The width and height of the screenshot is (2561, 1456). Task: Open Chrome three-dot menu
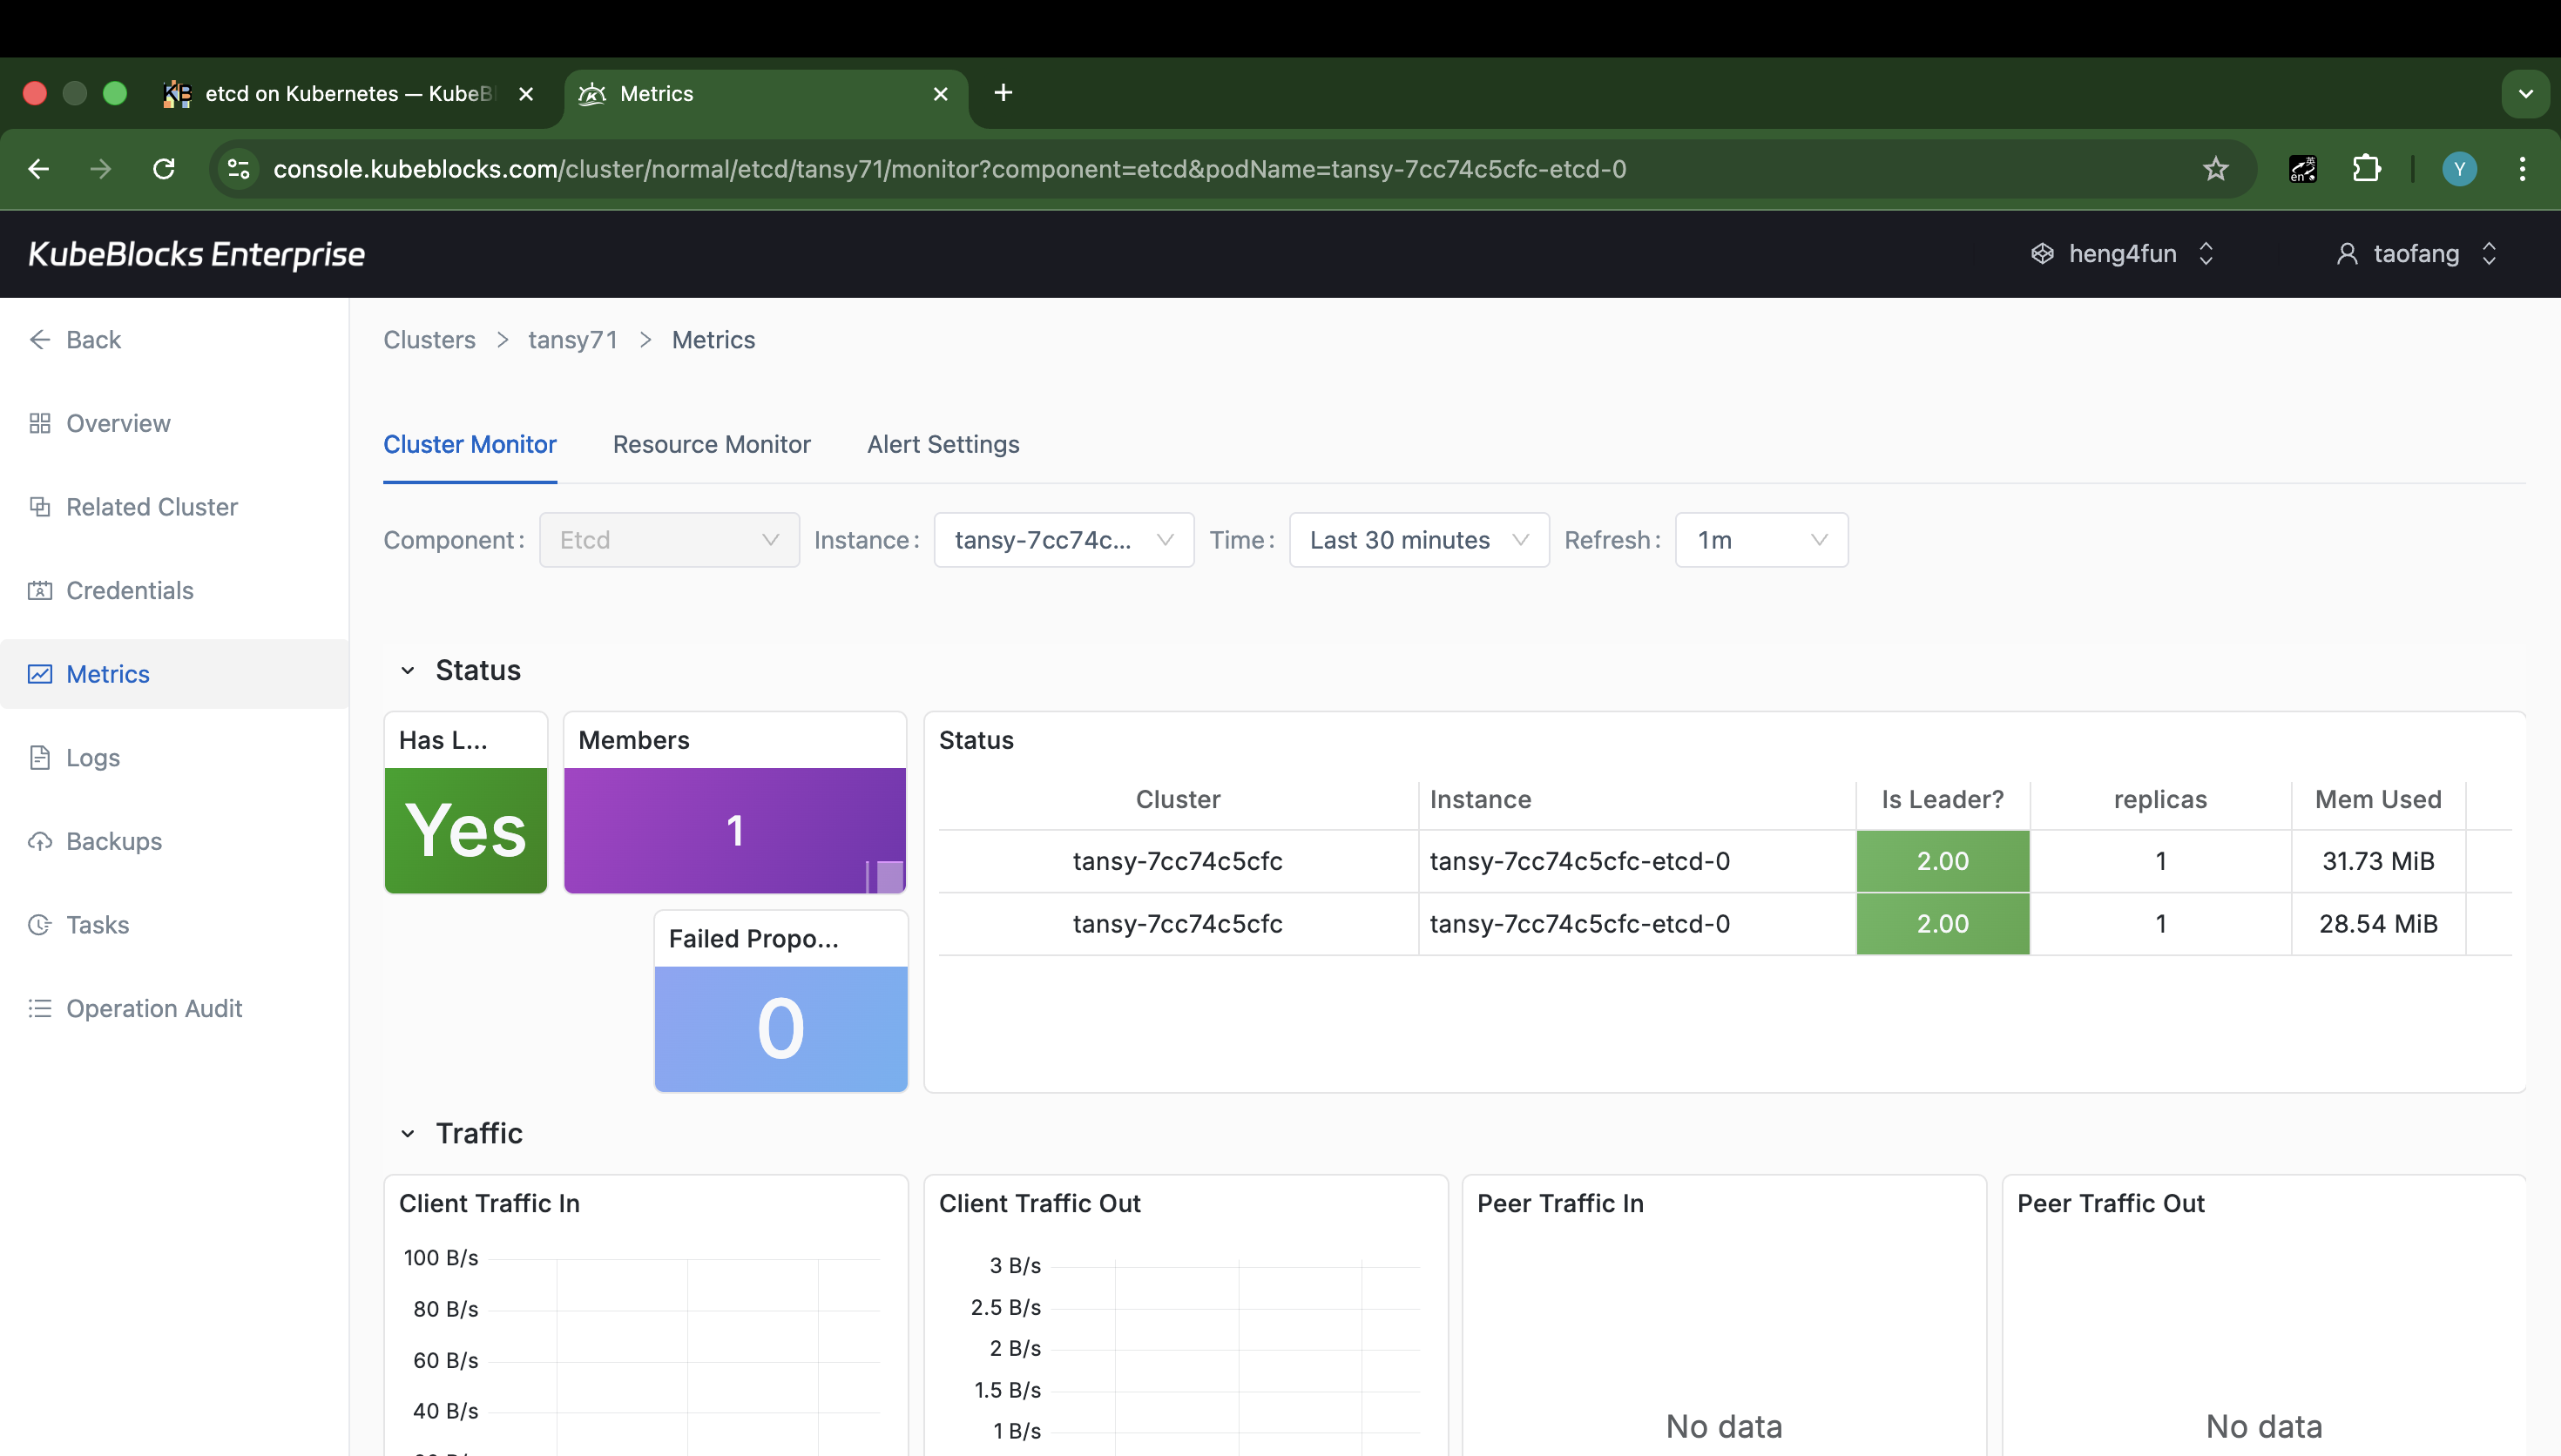click(x=2523, y=169)
